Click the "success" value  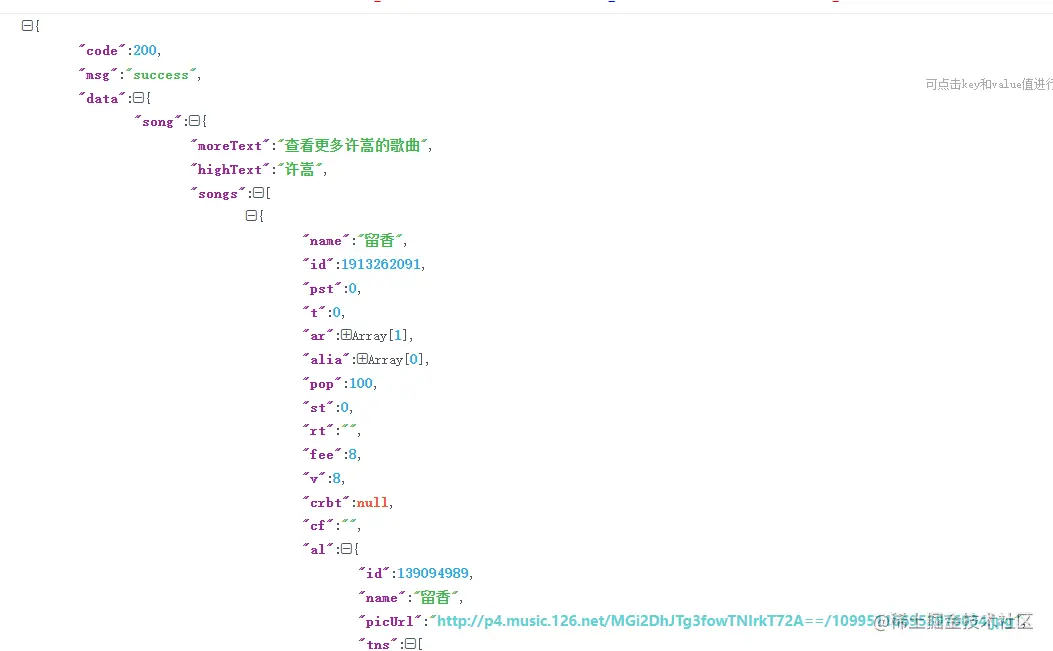[161, 75]
